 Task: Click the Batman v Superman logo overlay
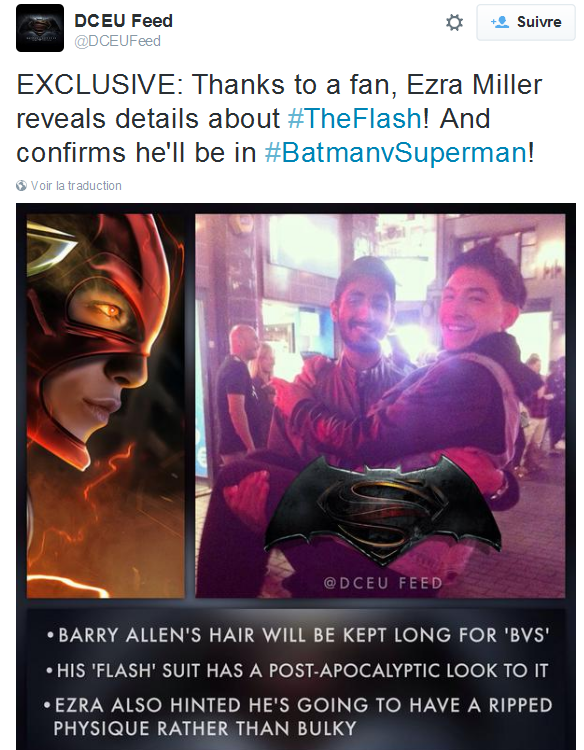pos(383,509)
